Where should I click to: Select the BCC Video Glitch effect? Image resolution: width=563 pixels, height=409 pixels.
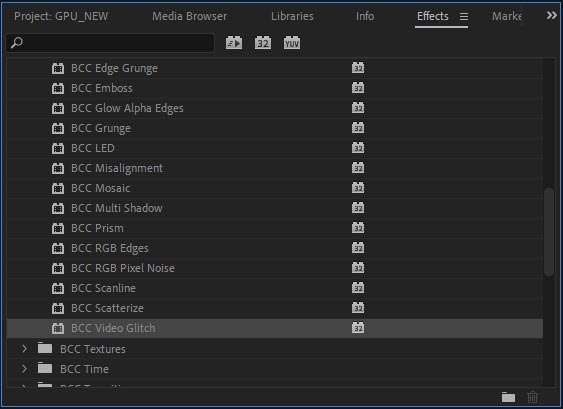tap(113, 328)
